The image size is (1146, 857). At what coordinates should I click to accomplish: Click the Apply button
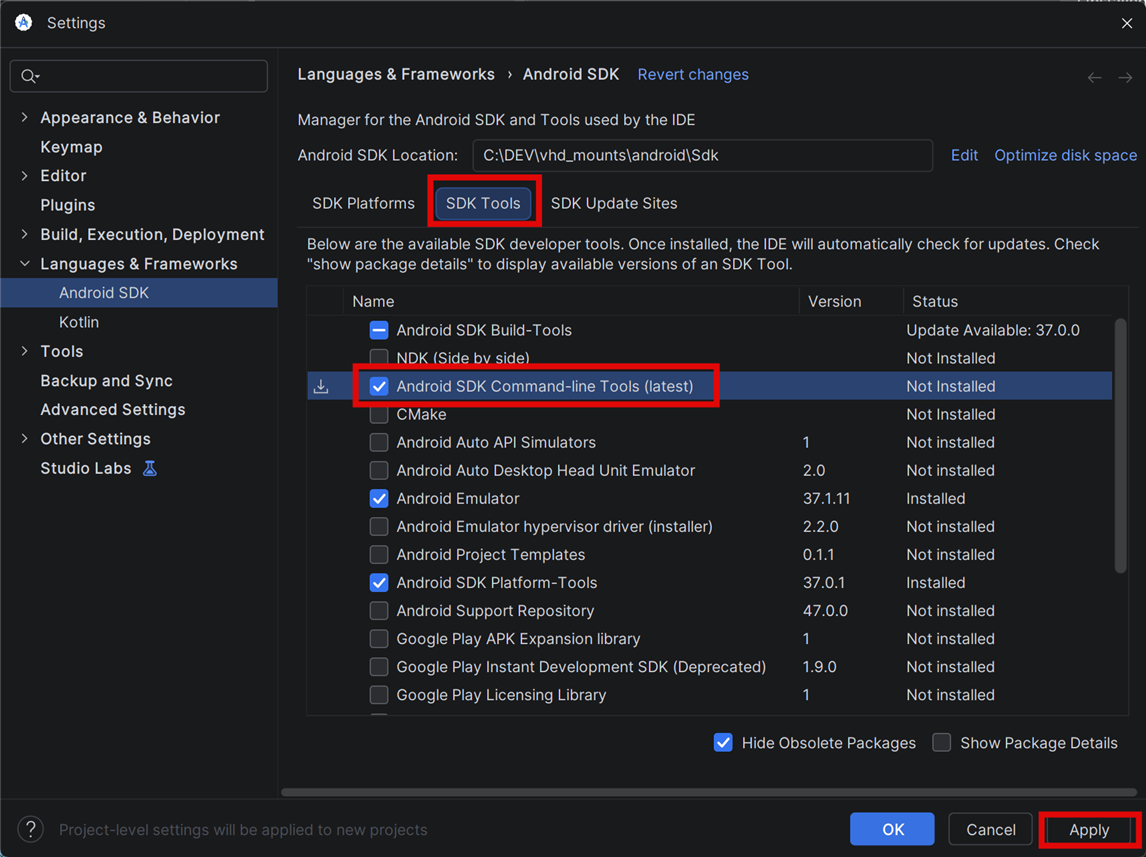click(x=1089, y=829)
